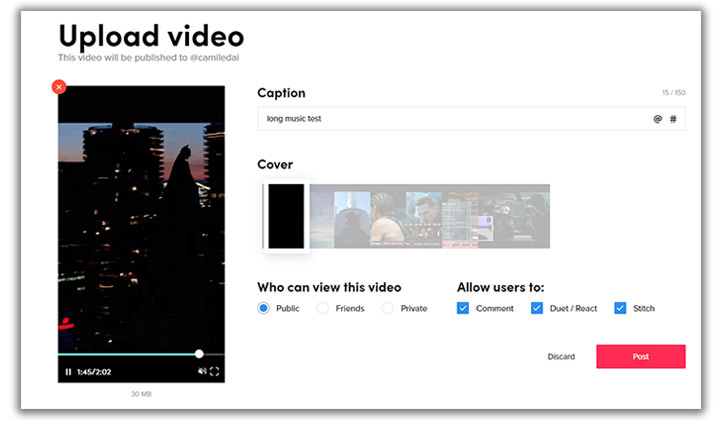Screen dimensions: 720x421
Task: Mute the video preview sound
Action: (x=202, y=371)
